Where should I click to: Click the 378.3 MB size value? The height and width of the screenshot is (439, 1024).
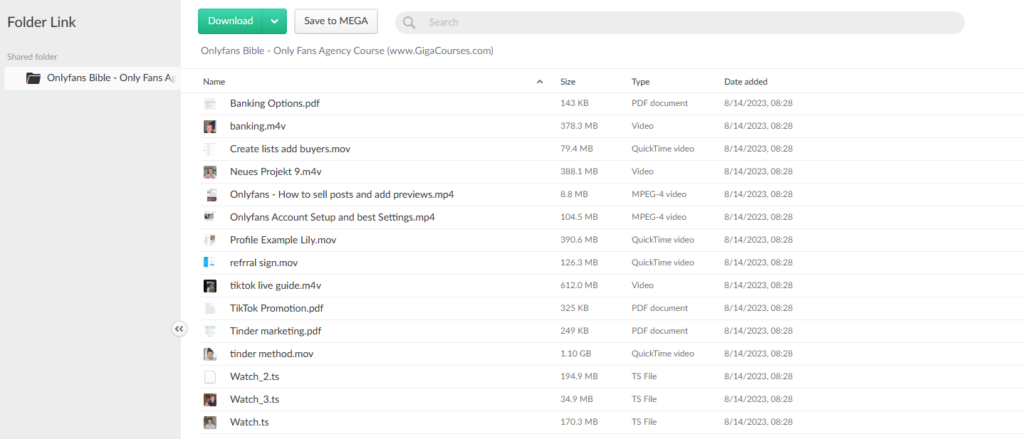[579, 126]
